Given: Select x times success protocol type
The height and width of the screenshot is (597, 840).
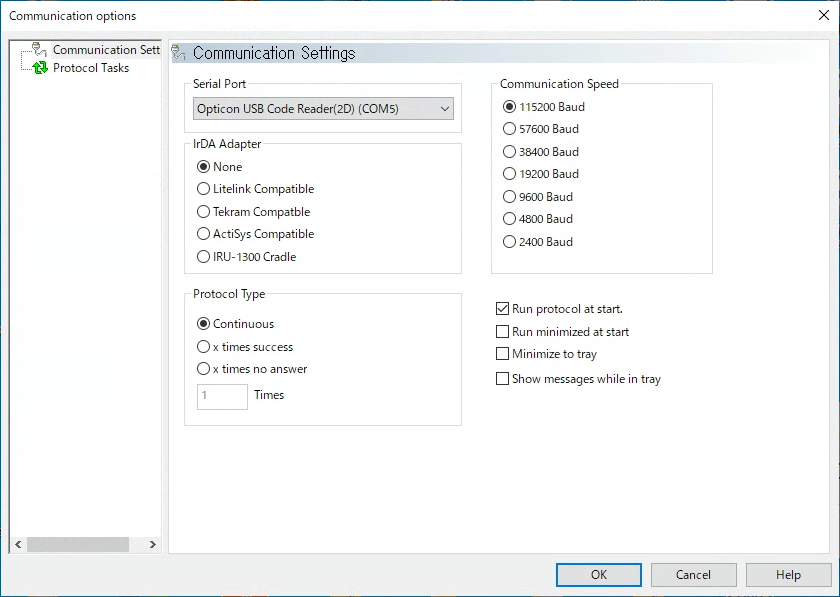Looking at the screenshot, I should coord(245,347).
